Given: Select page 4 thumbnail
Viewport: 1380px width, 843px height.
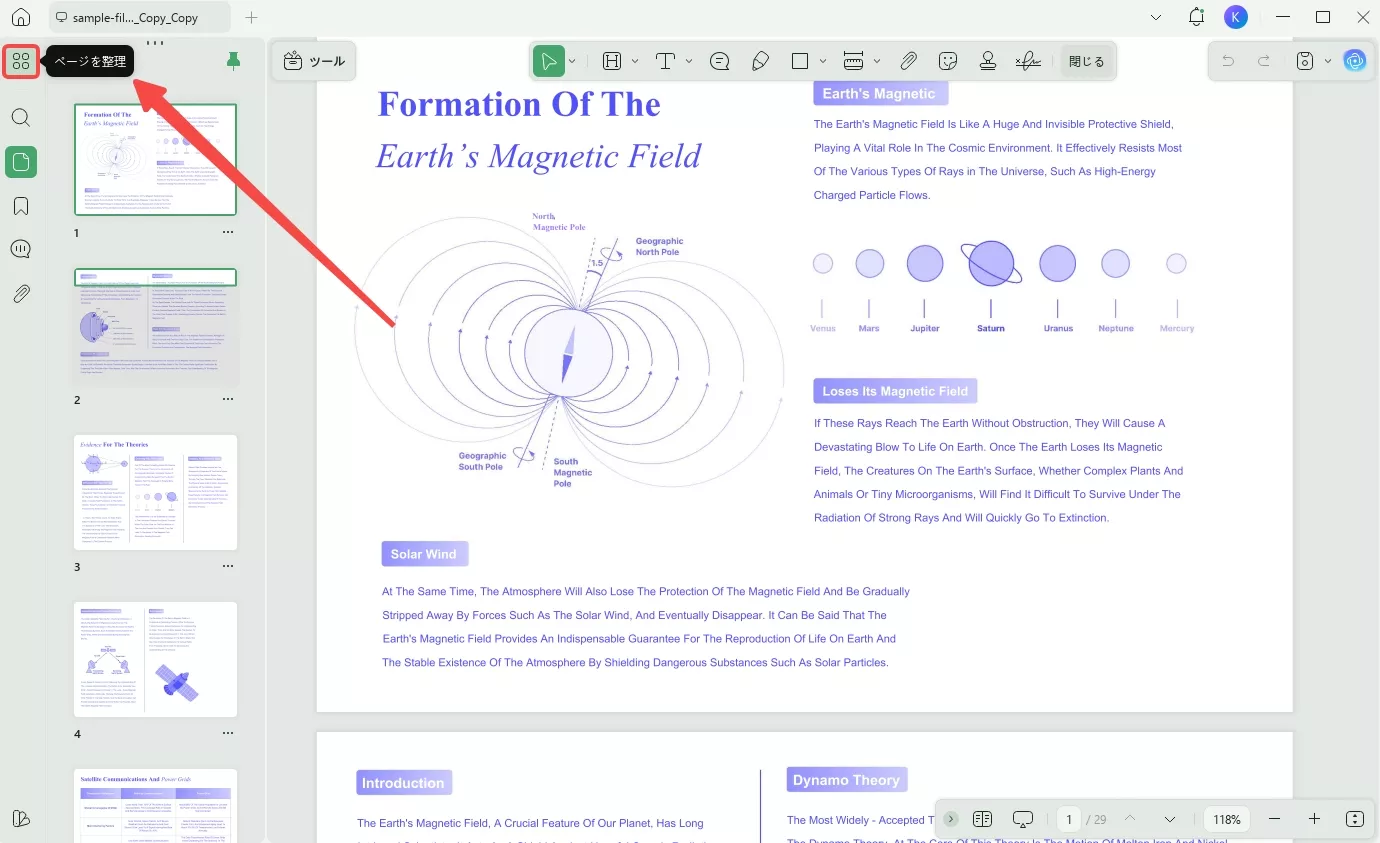Looking at the screenshot, I should 156,659.
